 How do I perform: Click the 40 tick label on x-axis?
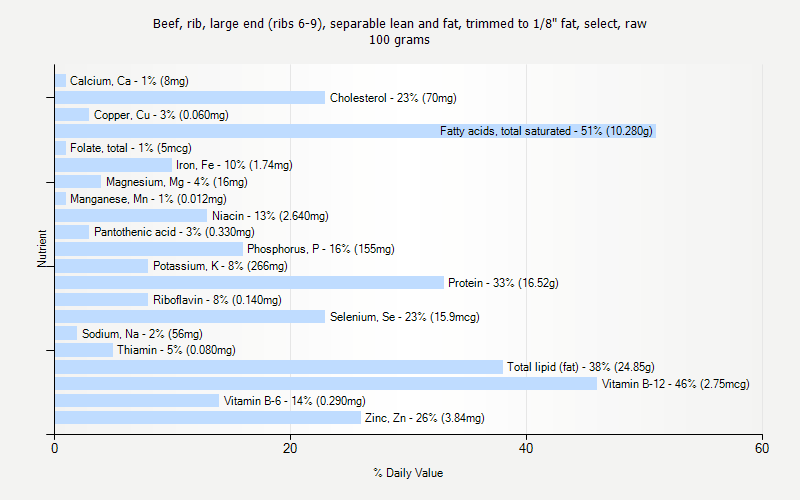click(527, 450)
